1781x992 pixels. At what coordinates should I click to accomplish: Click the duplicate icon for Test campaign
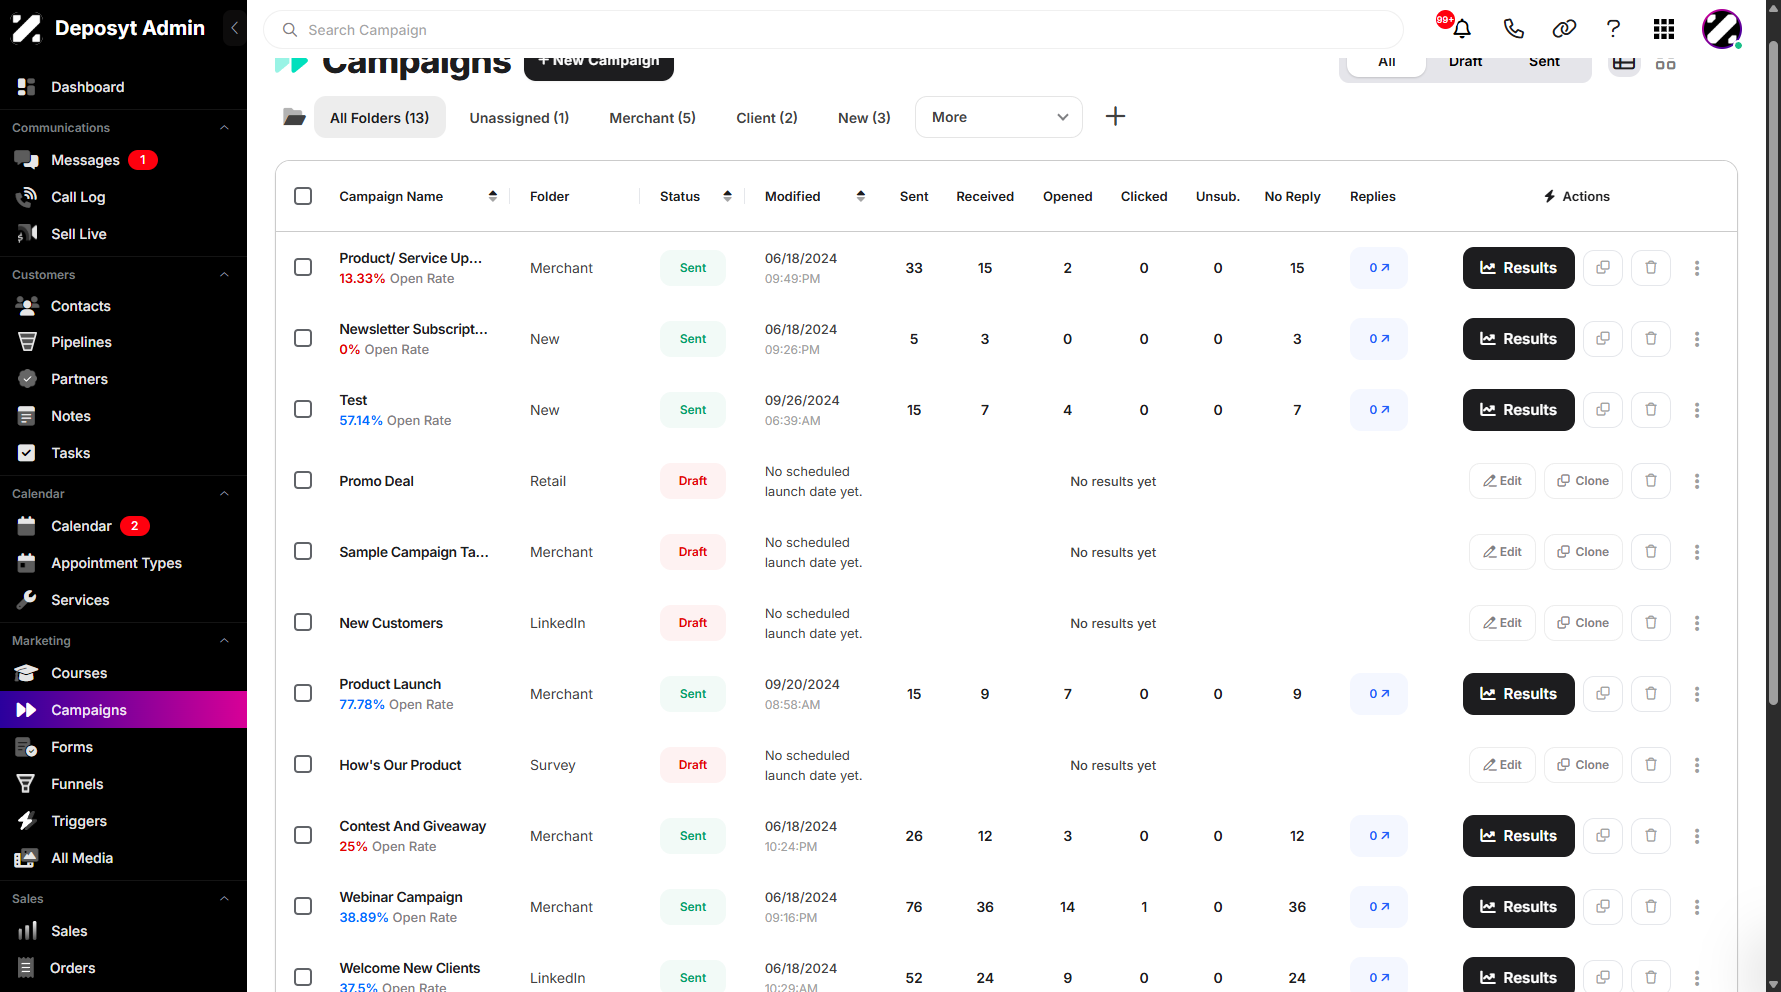1603,410
